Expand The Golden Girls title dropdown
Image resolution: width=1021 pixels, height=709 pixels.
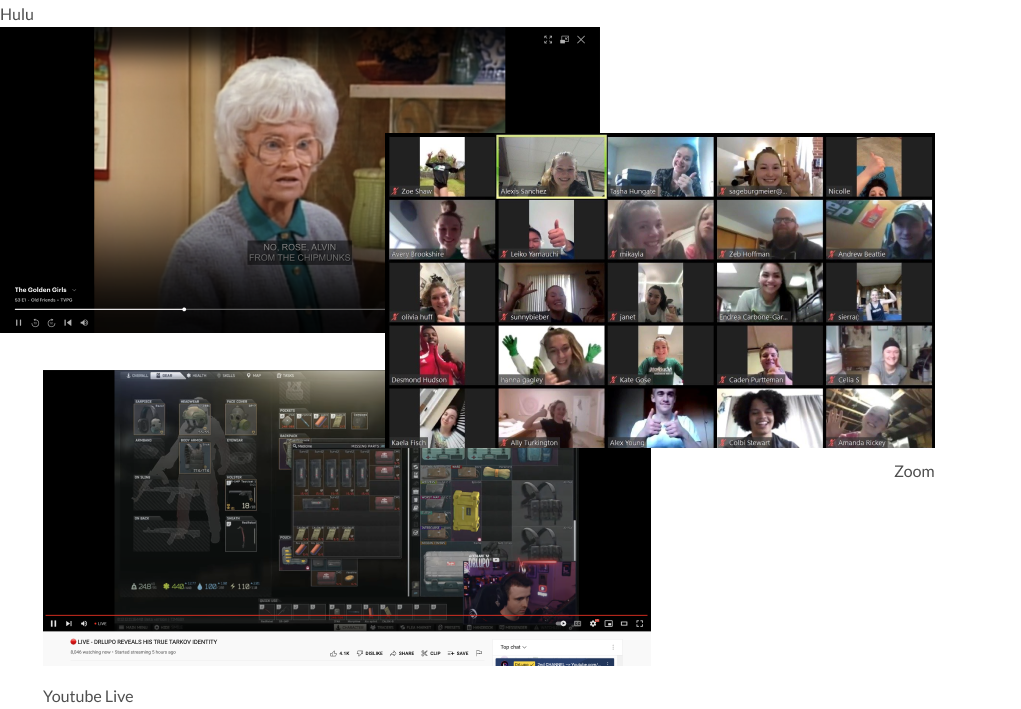click(74, 290)
